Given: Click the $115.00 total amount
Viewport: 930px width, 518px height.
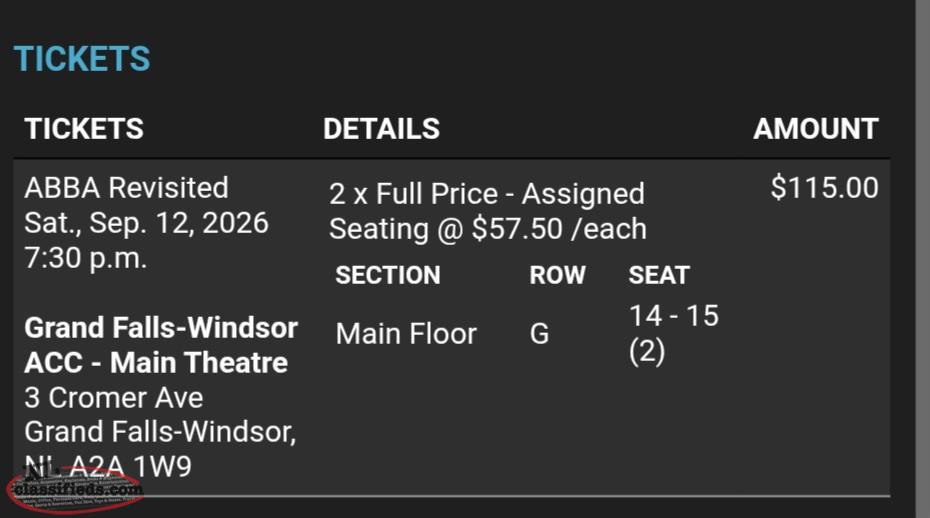Looking at the screenshot, I should pos(824,188).
